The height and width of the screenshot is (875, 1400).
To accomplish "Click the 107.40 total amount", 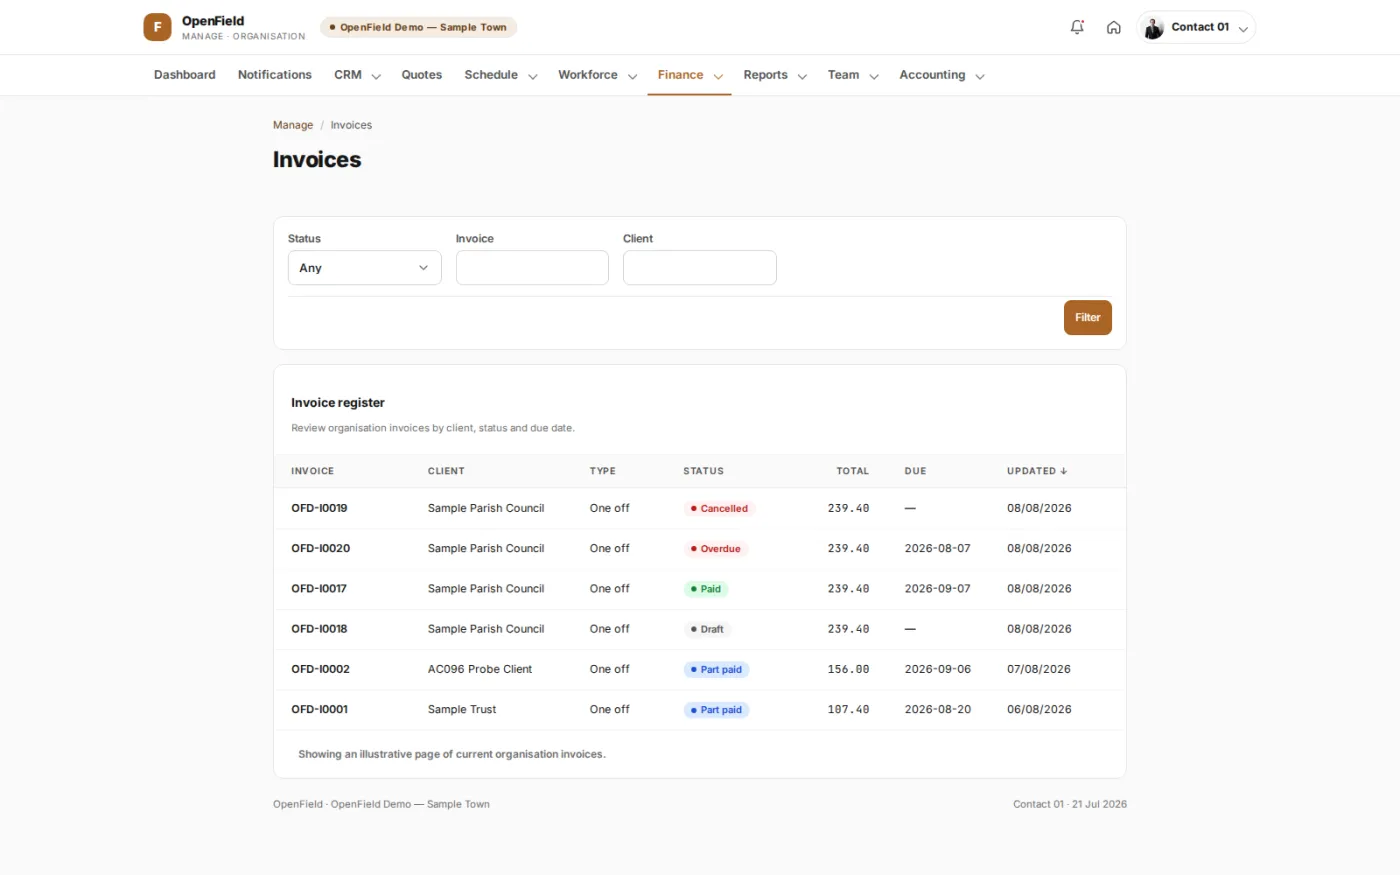I will pos(848,709).
